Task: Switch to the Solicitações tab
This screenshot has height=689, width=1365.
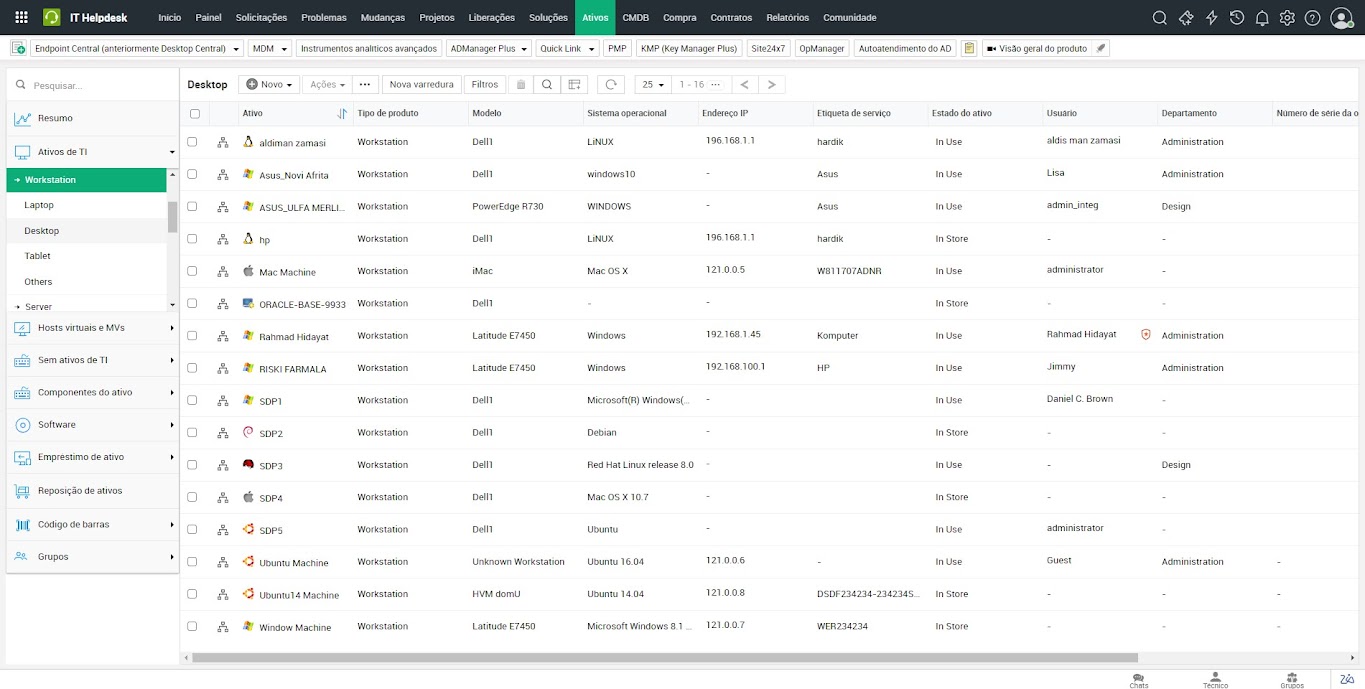Action: (261, 17)
